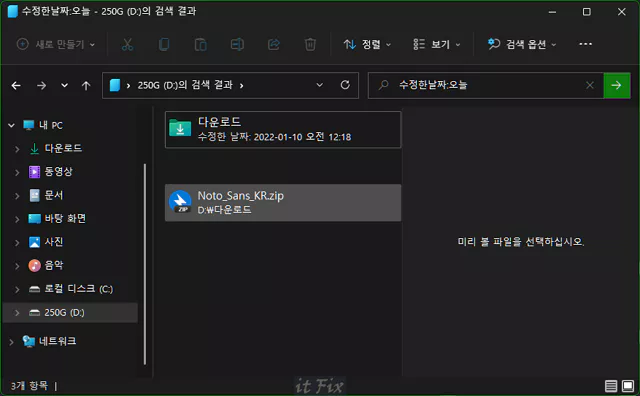
Task: Go forward with the right arrow
Action: coord(41,85)
